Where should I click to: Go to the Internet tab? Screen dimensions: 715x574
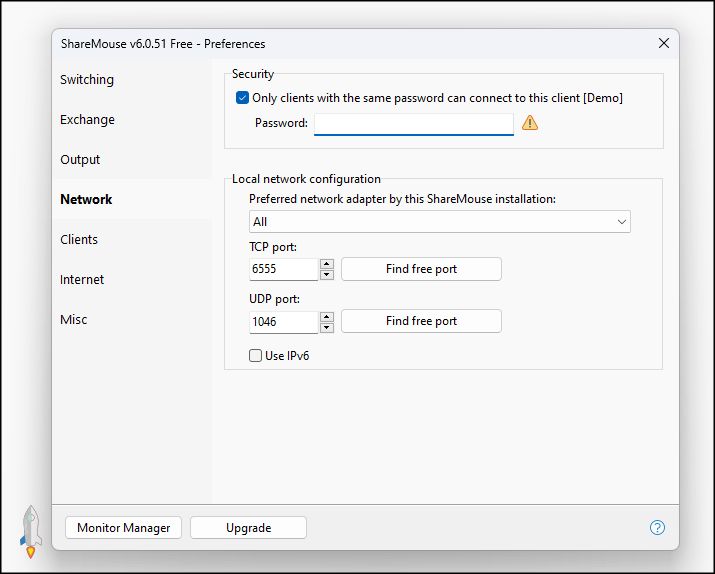(x=82, y=280)
